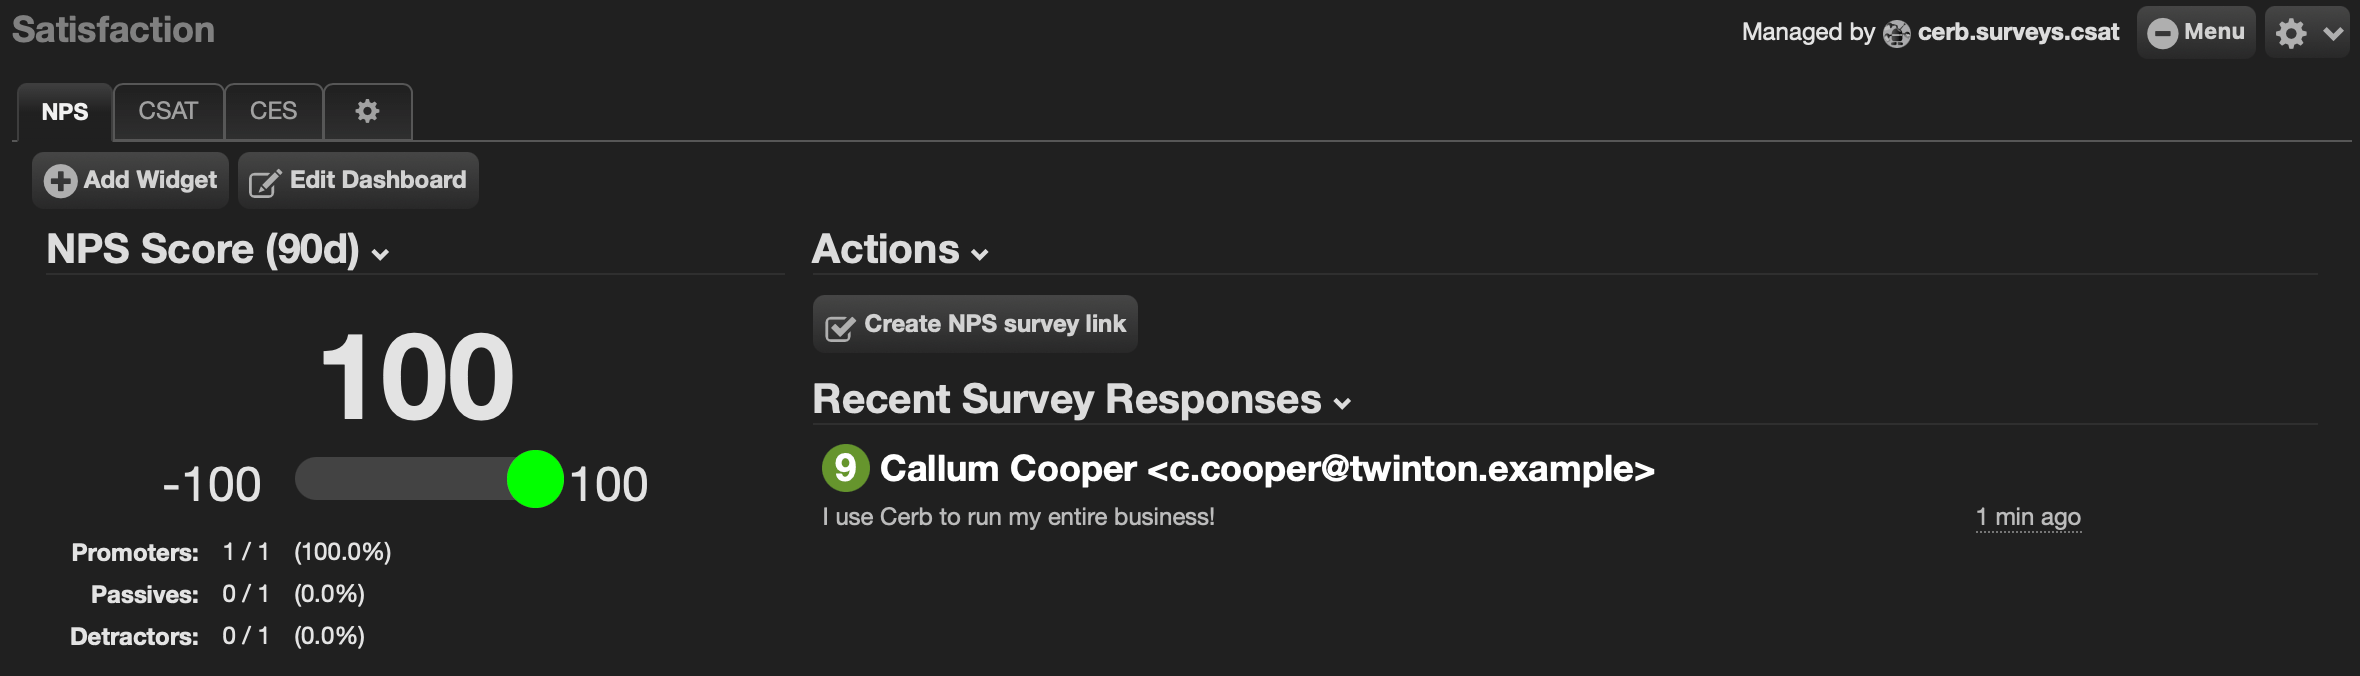Click the checkmark icon on the survey link button
Screen dimensions: 2360x676
click(840, 327)
